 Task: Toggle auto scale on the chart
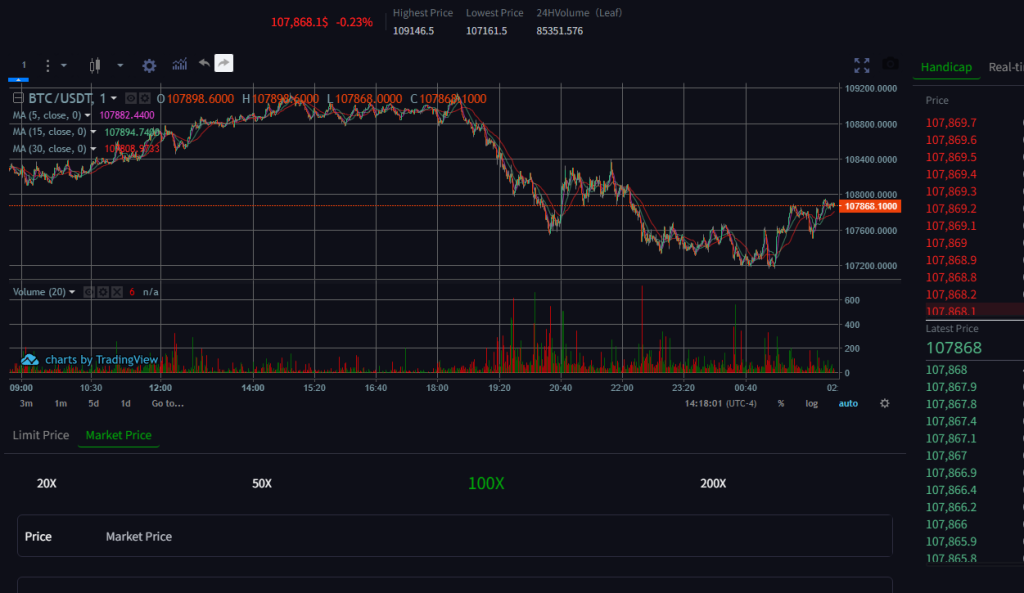point(847,404)
